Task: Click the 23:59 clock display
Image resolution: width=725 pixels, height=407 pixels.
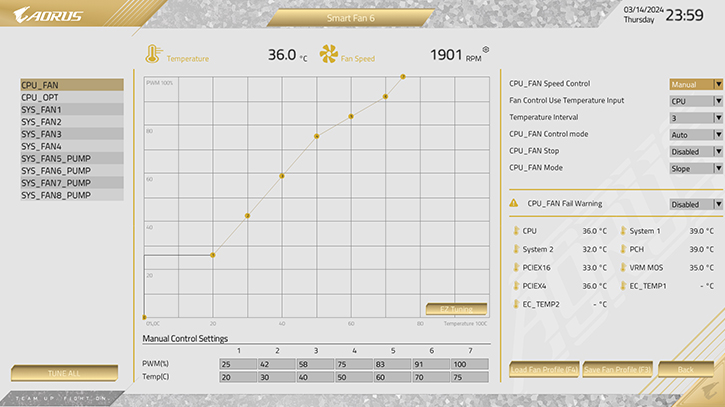Action: [x=684, y=15]
